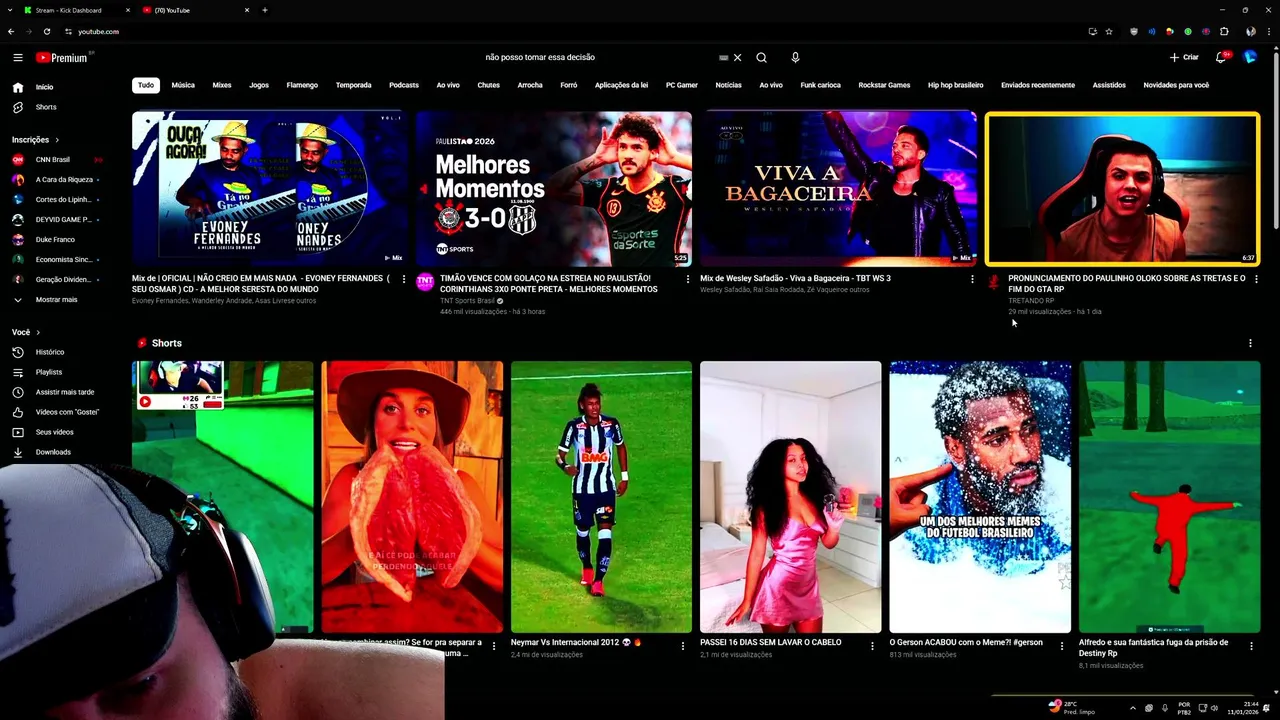Open CNN Brasil subscription channel
The image size is (1280, 720).
(x=52, y=160)
